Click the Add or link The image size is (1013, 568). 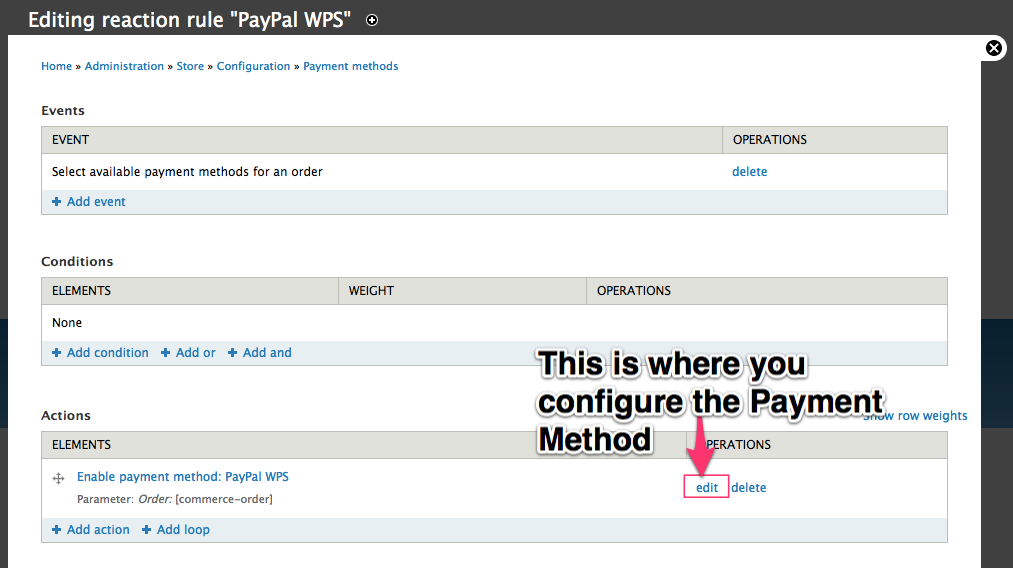click(x=188, y=353)
